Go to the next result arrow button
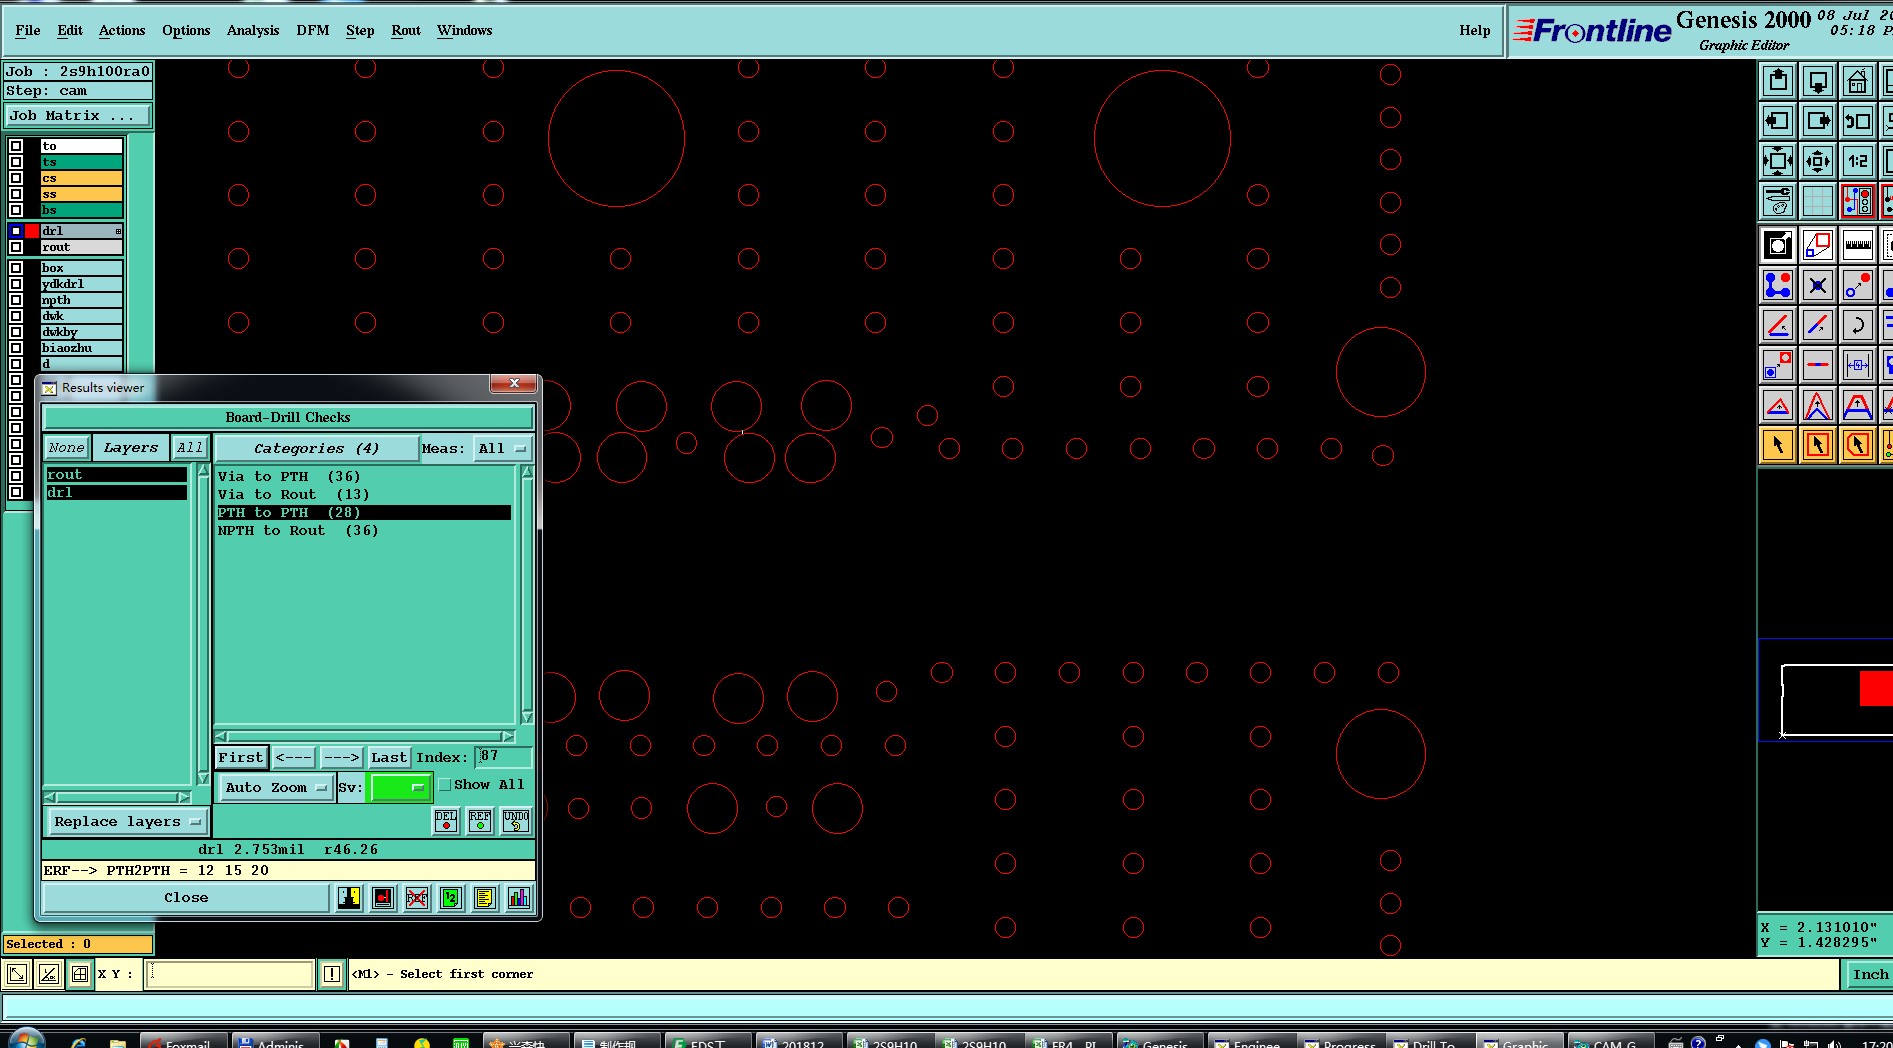 (341, 757)
